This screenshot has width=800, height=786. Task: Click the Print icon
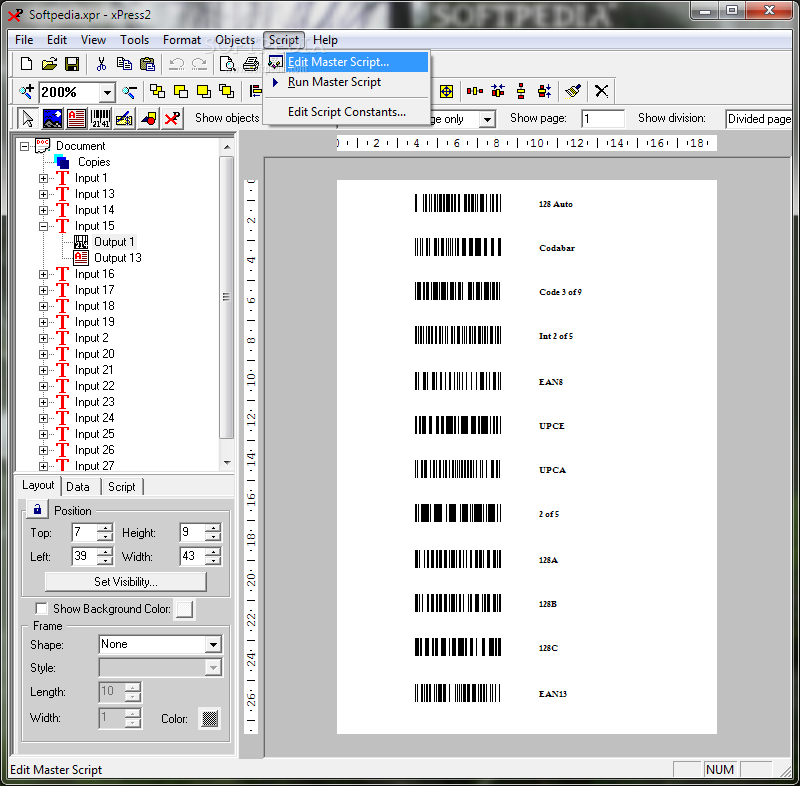click(251, 64)
